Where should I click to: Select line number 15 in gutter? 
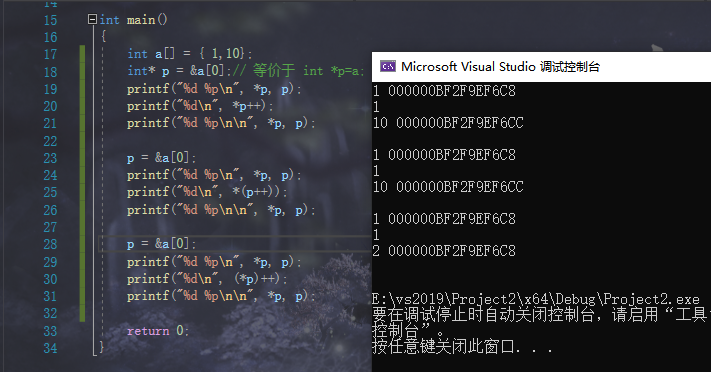(x=50, y=20)
